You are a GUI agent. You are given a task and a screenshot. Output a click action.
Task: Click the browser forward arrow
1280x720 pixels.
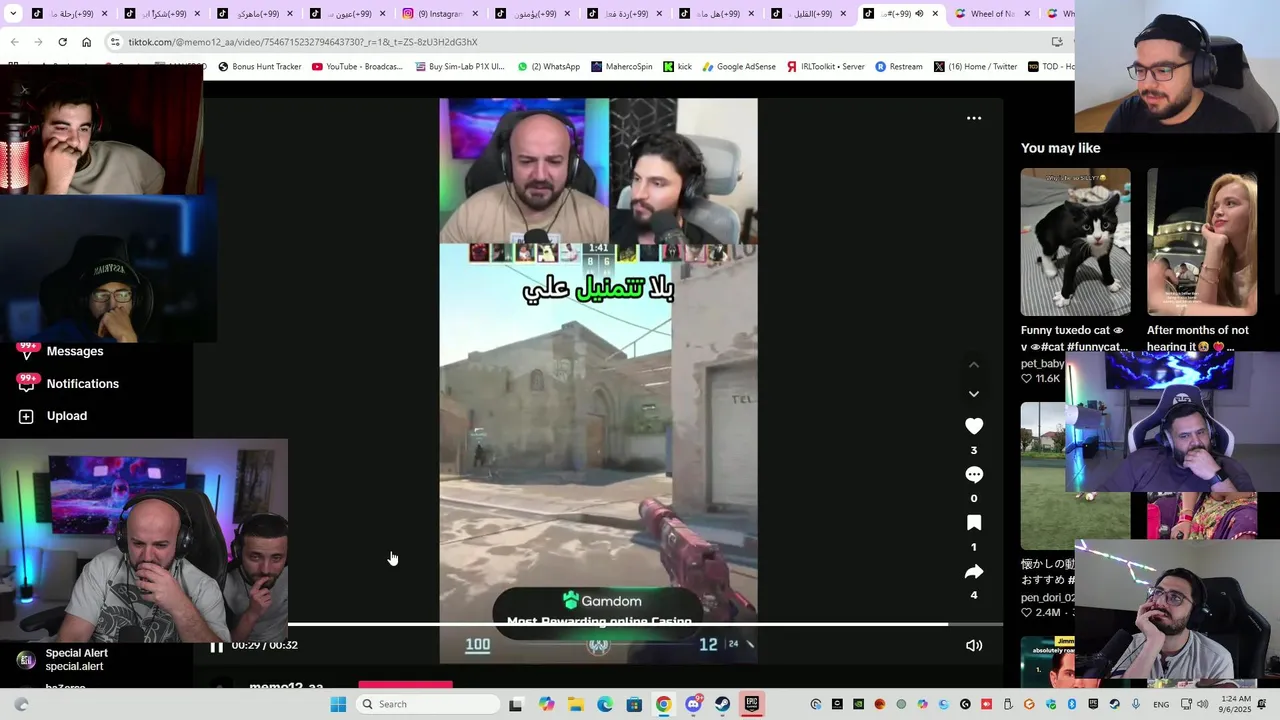coord(38,42)
